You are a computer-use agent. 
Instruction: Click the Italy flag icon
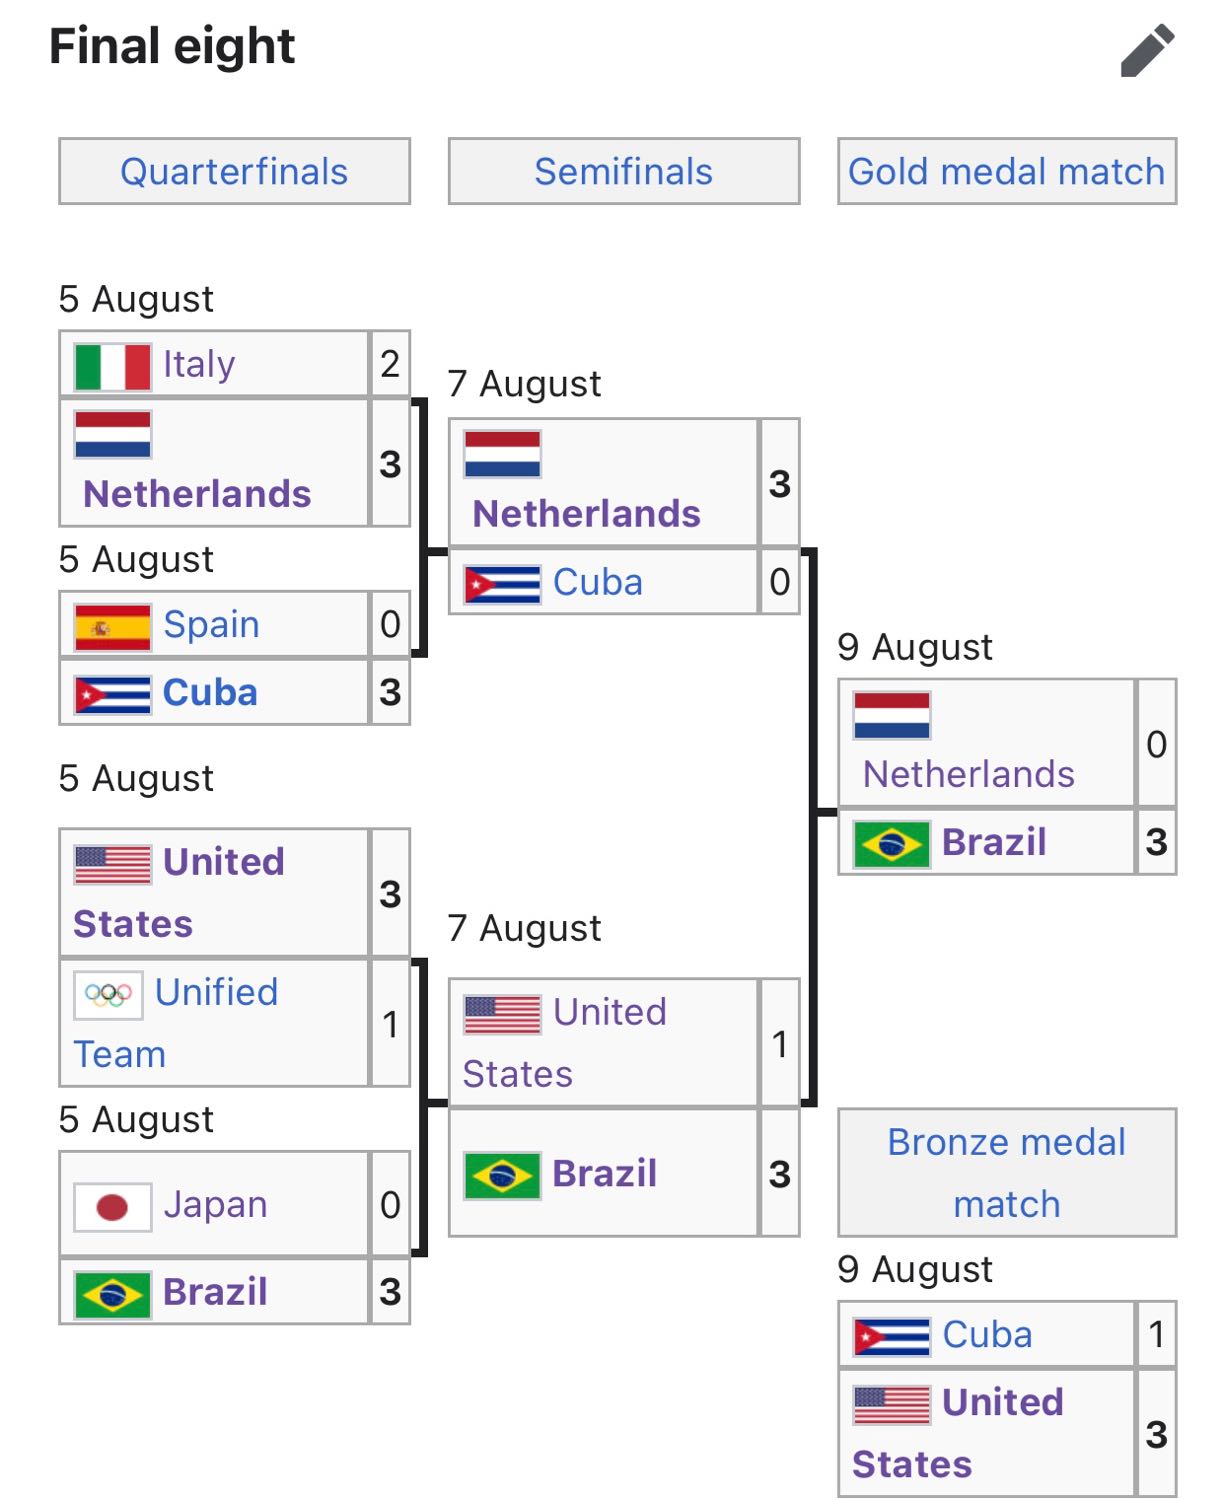(112, 366)
